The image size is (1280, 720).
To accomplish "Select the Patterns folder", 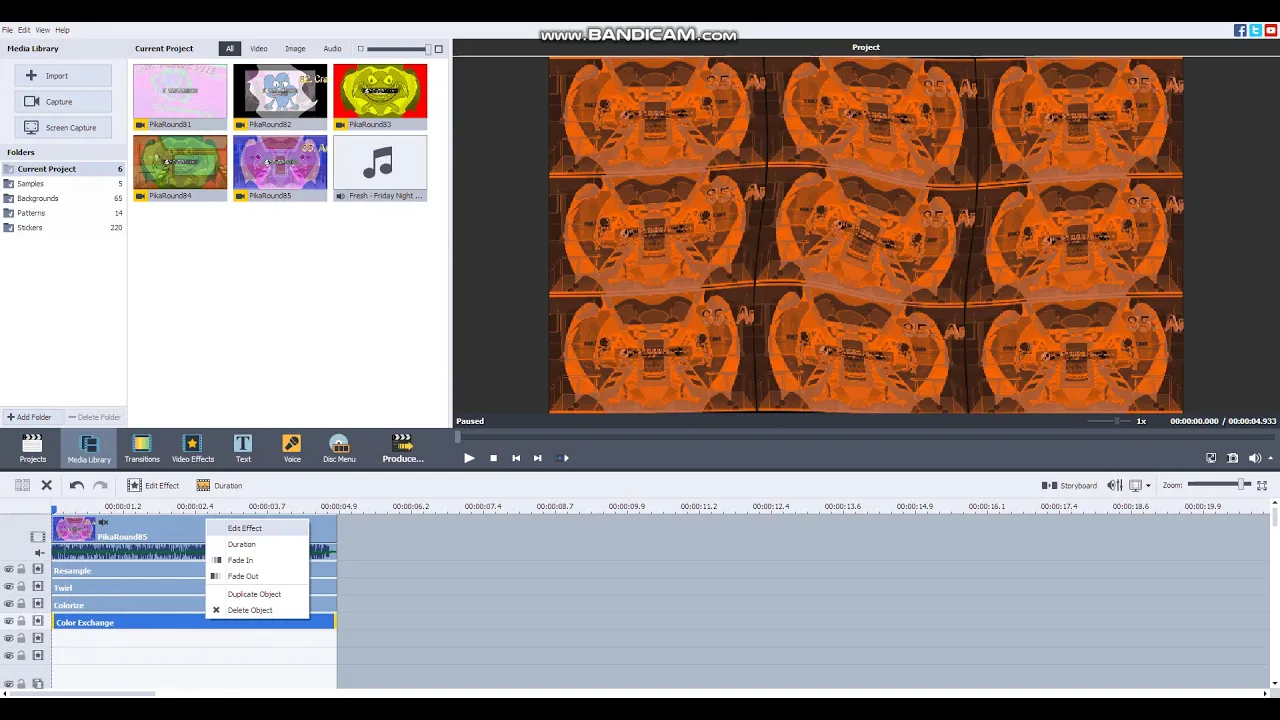I will click(x=63, y=213).
